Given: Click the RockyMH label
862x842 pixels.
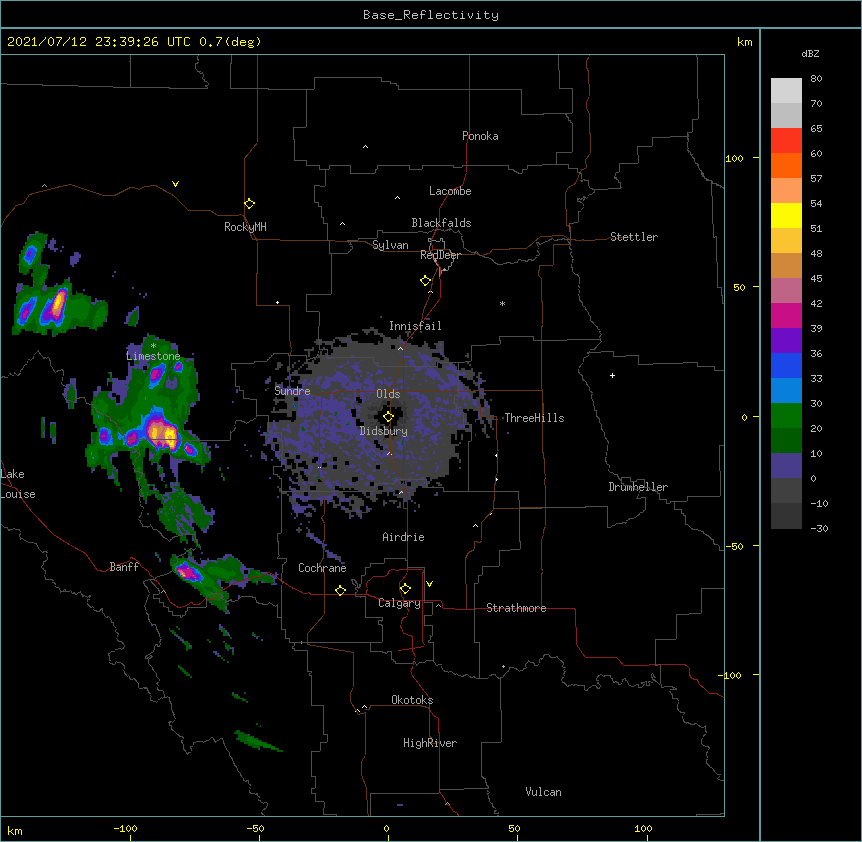Looking at the screenshot, I should pyautogui.click(x=245, y=227).
